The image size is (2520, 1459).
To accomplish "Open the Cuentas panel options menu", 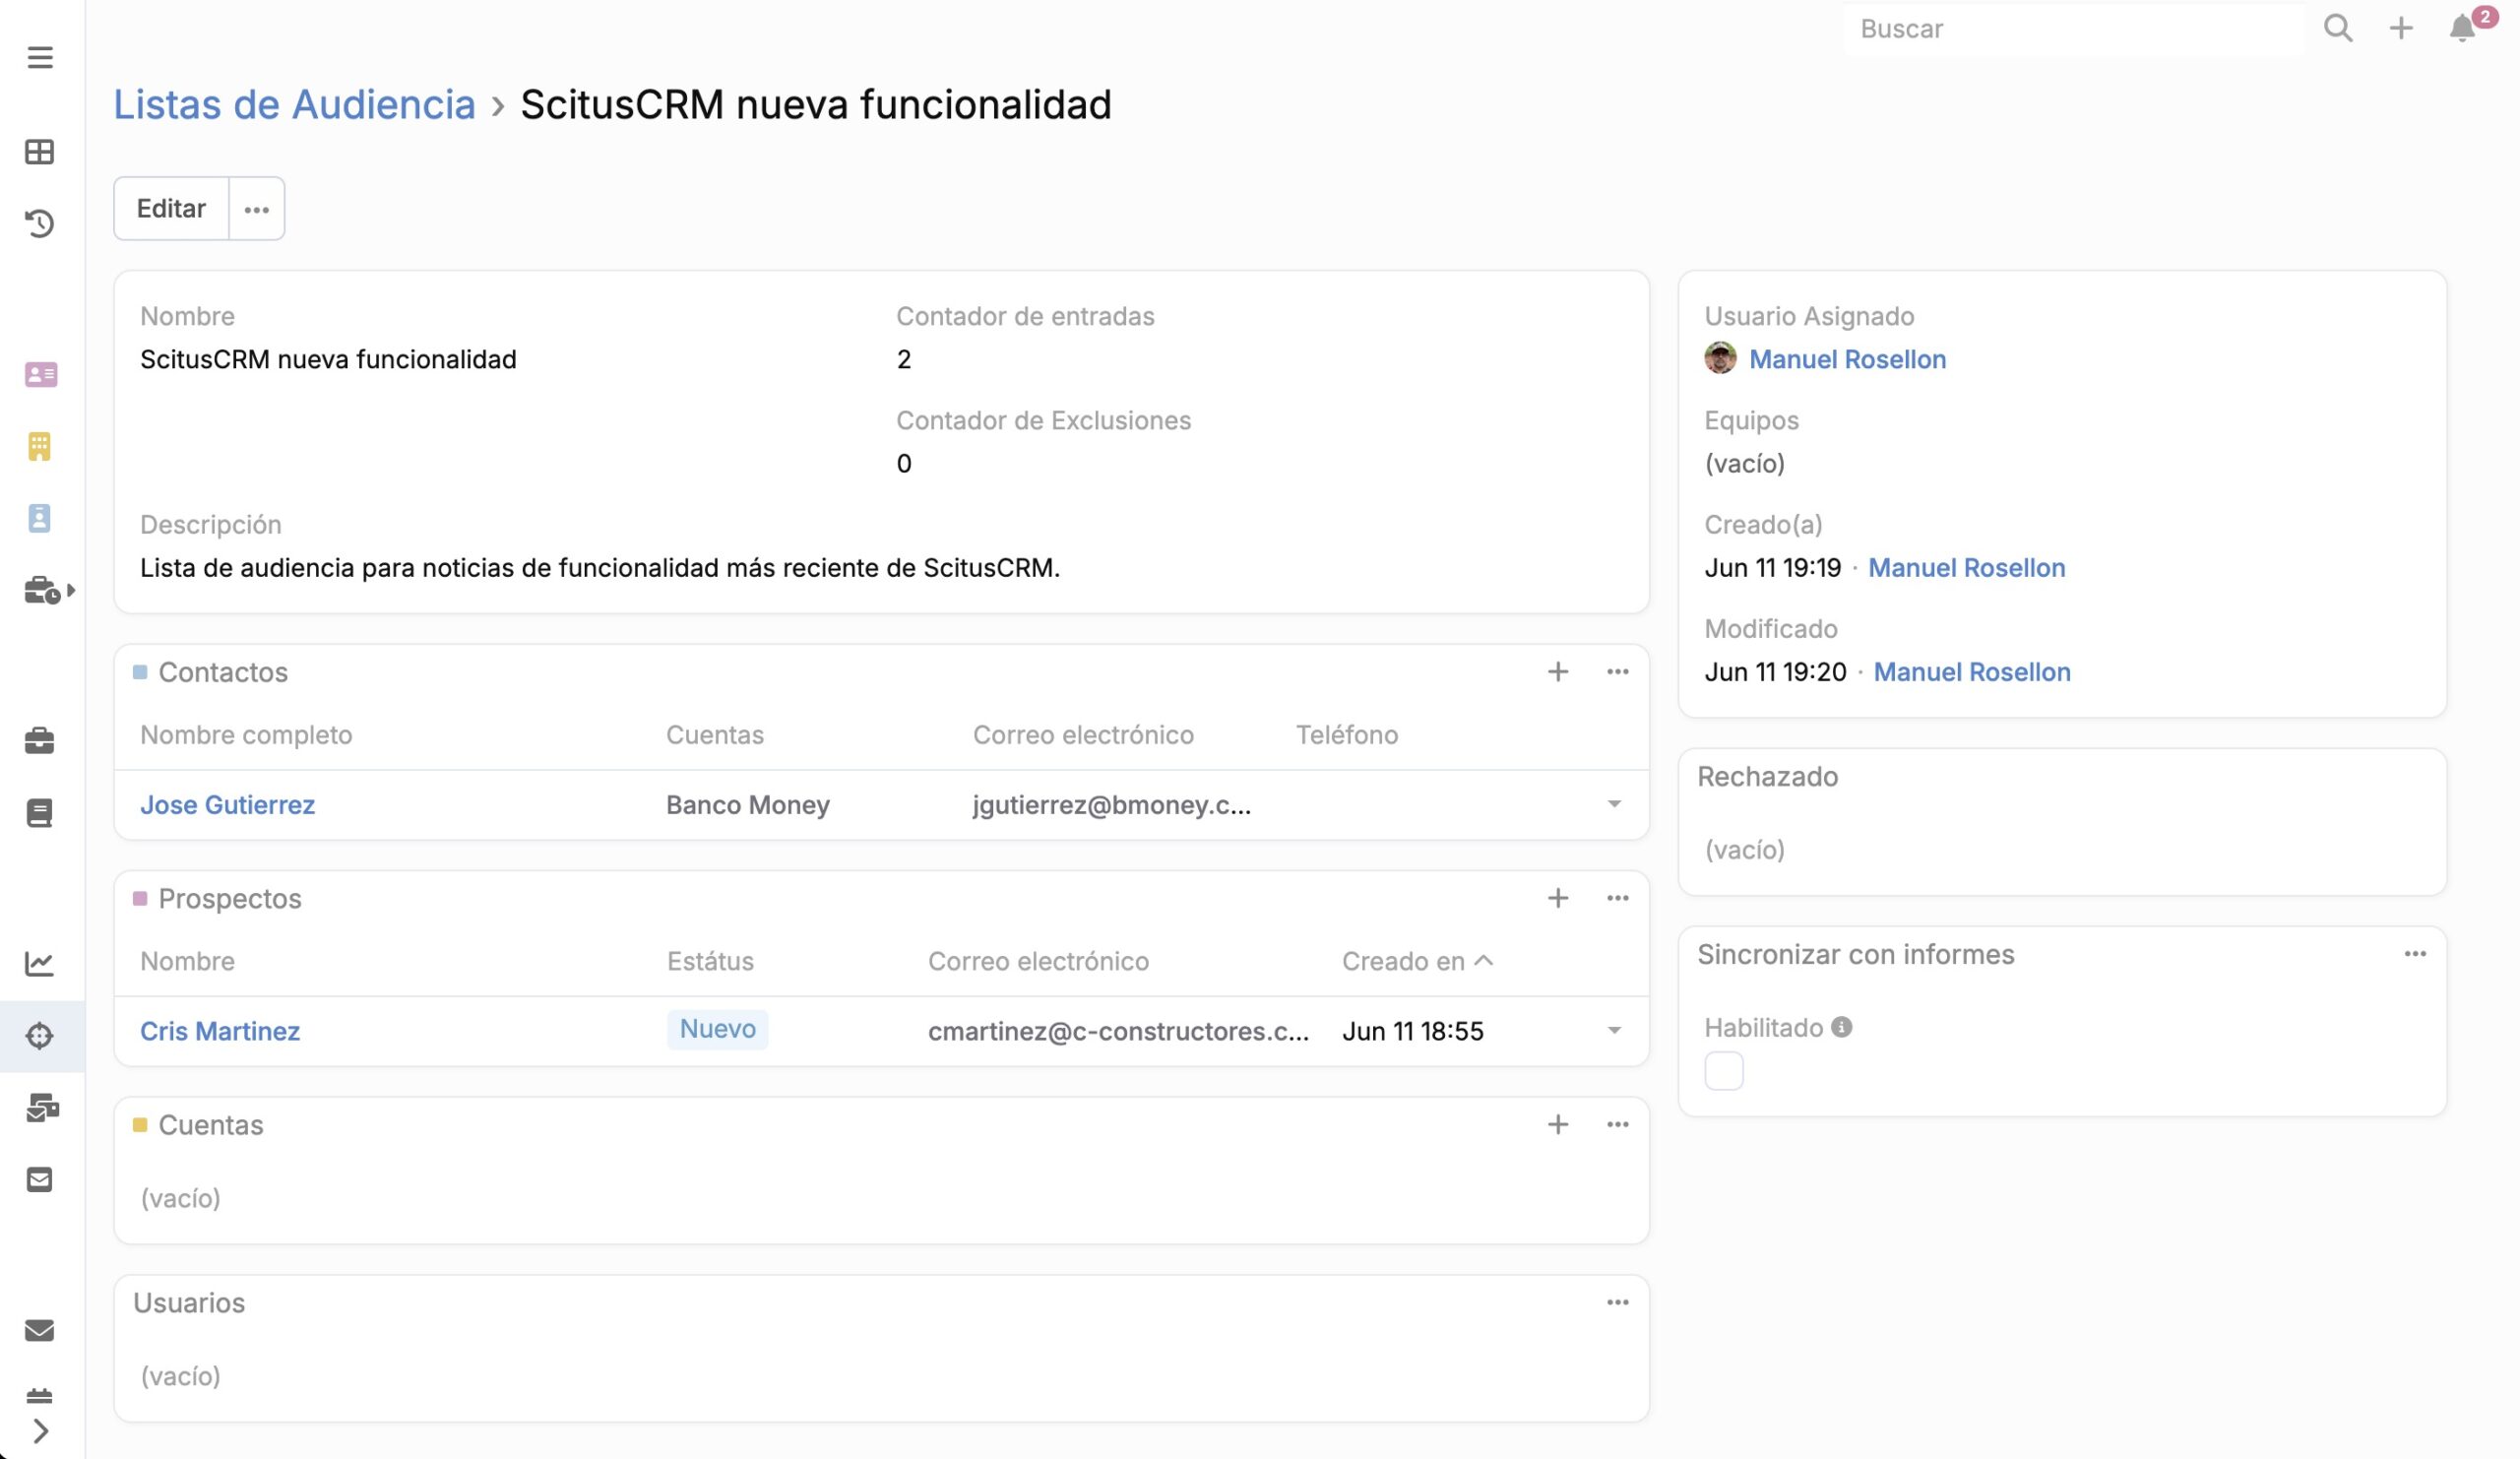I will (1617, 1125).
